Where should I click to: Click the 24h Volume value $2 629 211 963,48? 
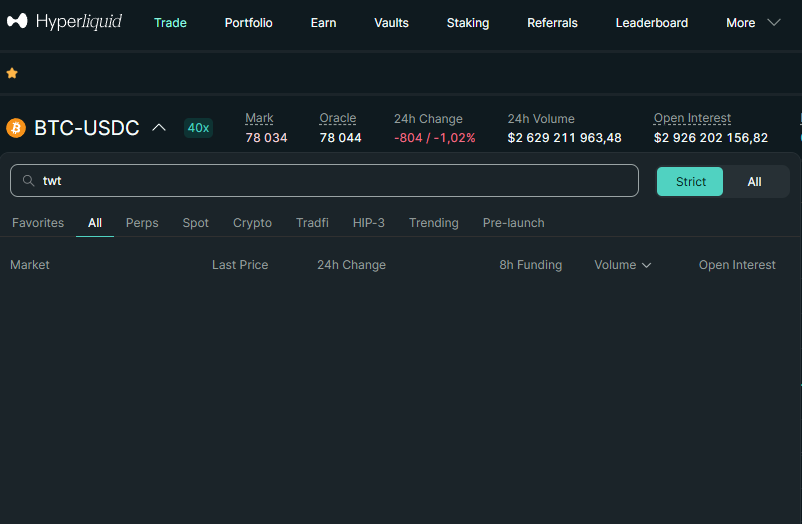coord(565,138)
